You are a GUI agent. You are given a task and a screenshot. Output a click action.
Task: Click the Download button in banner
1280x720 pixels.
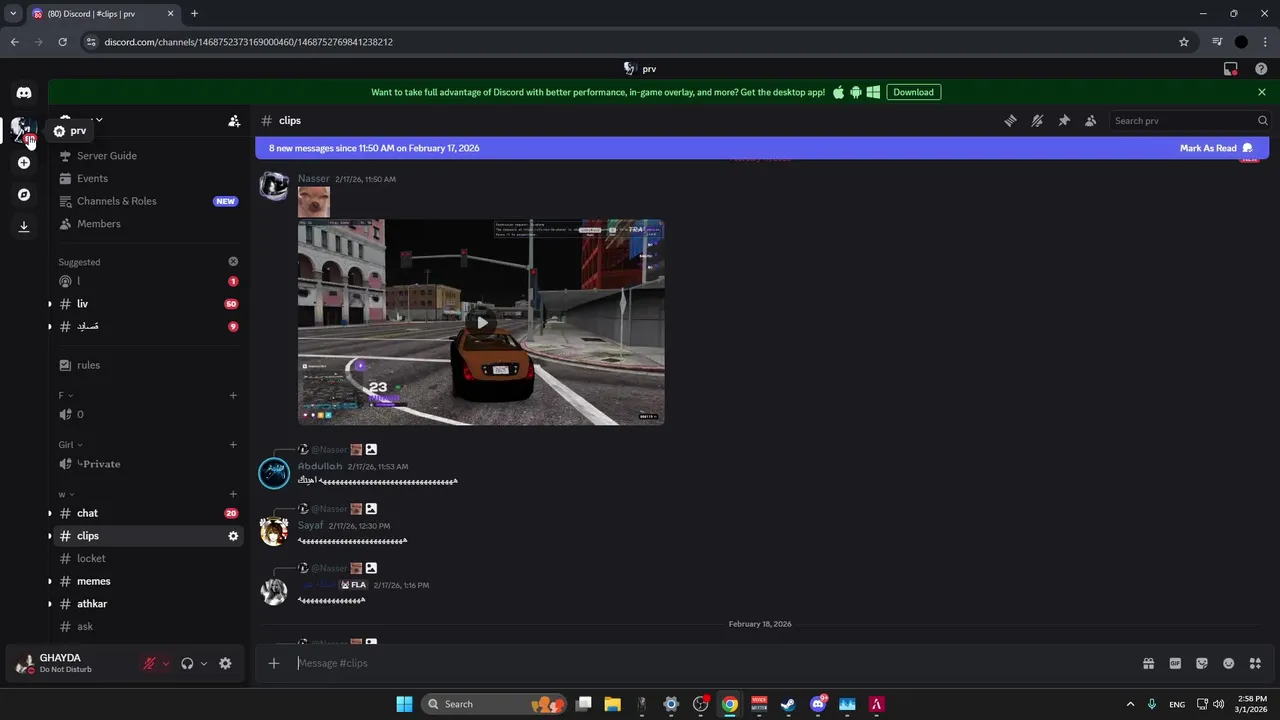point(913,92)
